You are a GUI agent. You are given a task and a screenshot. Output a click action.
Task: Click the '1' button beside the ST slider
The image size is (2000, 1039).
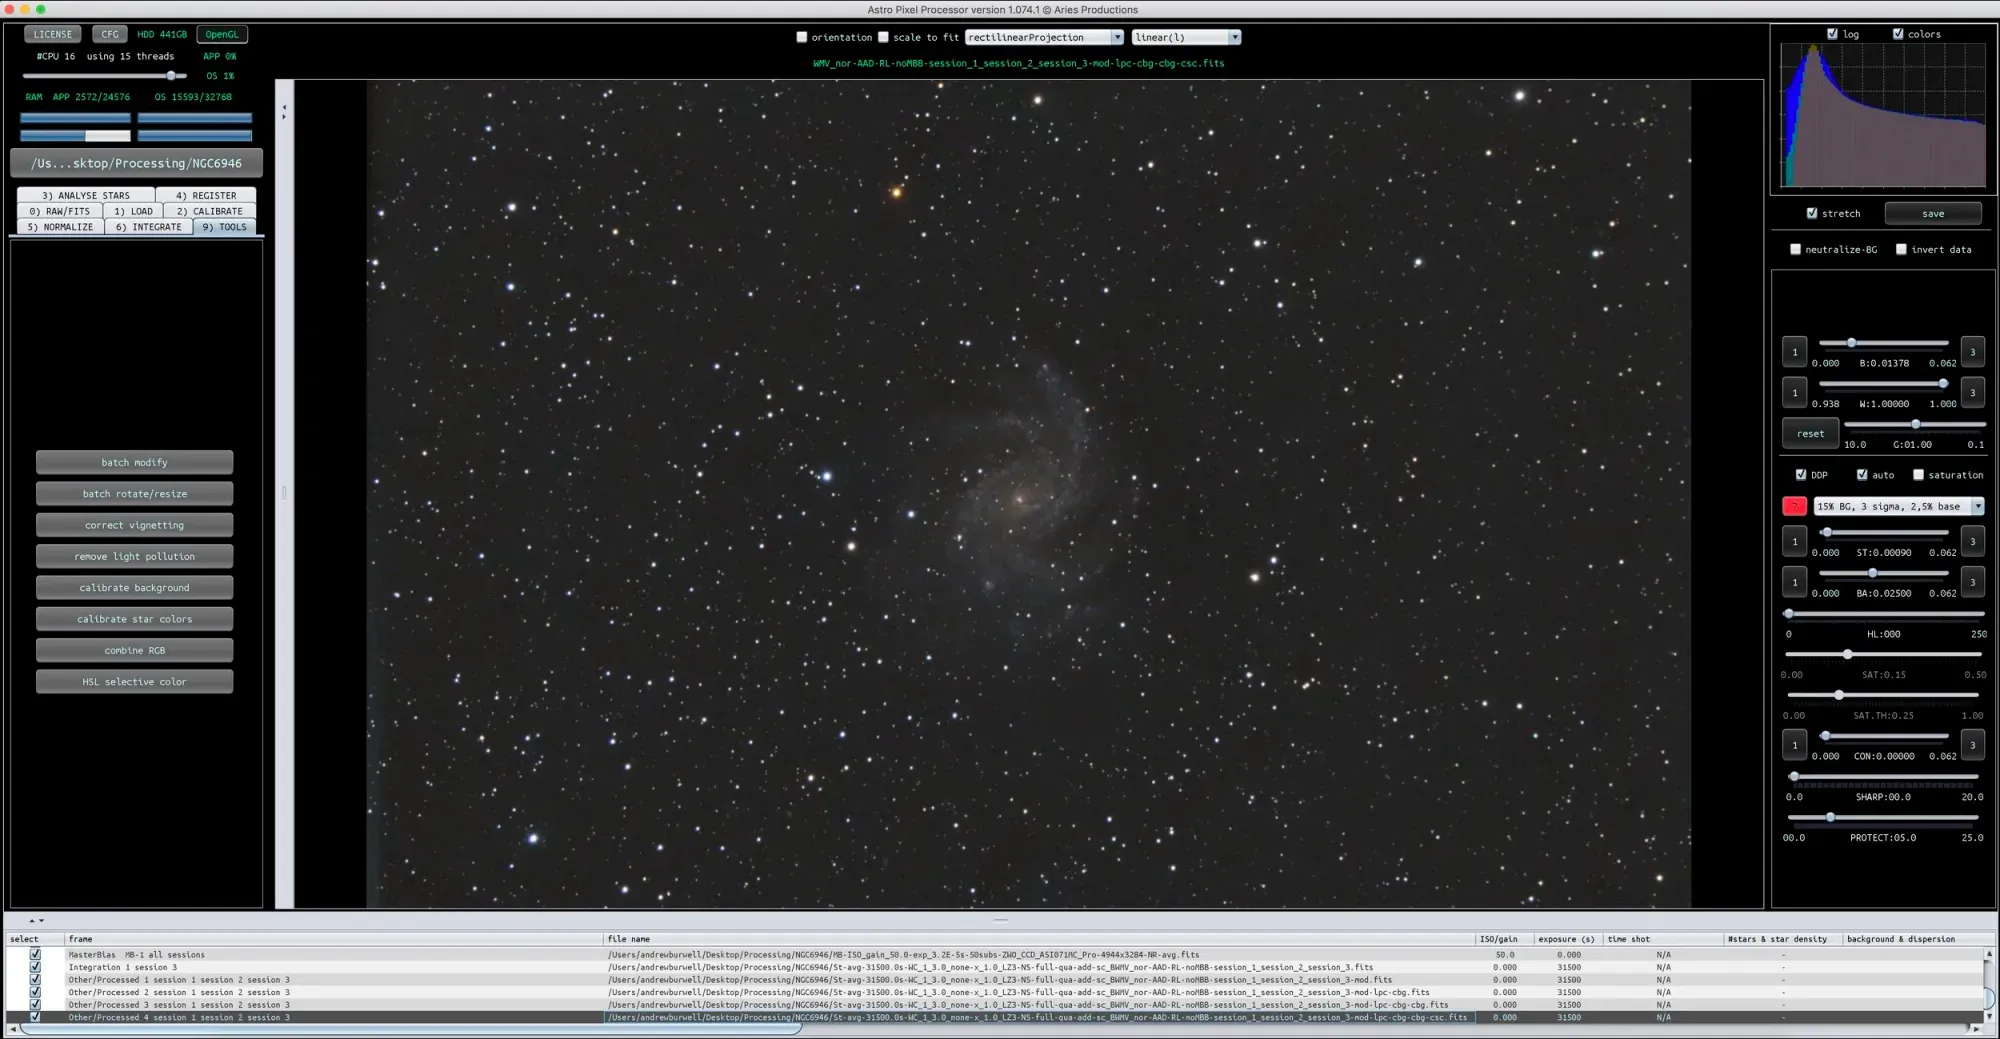(1794, 542)
